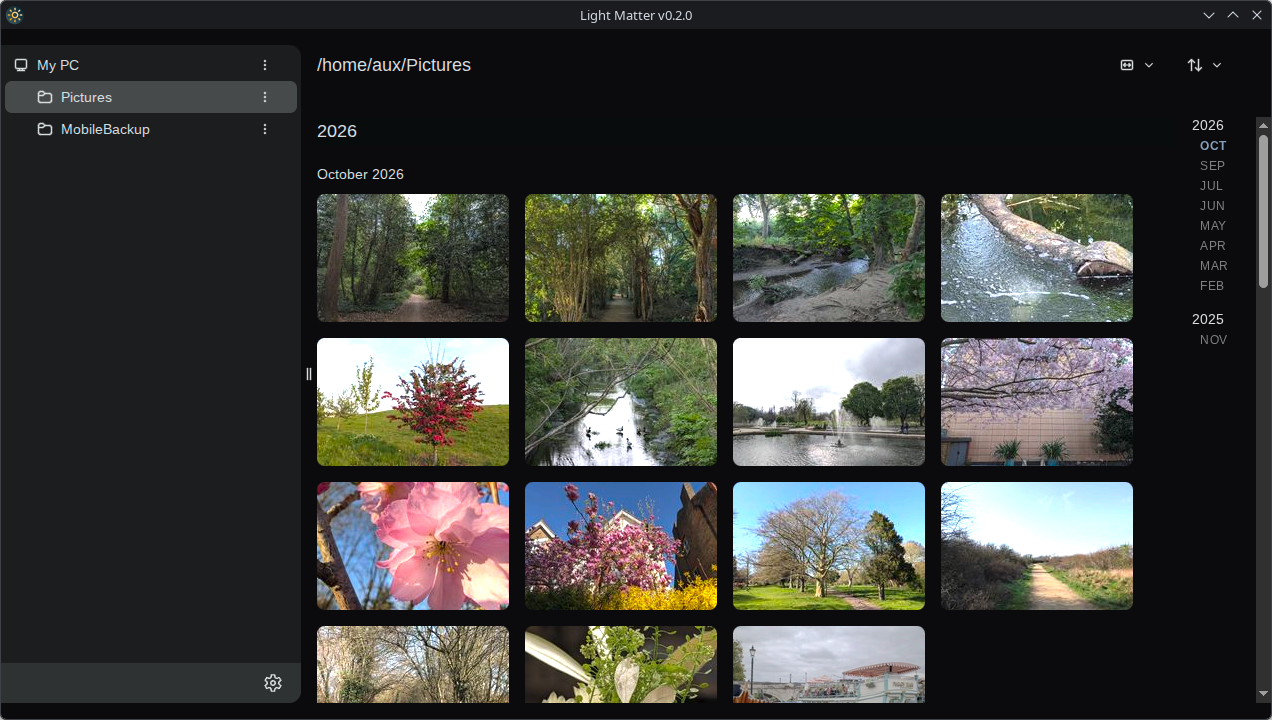Open the three-dot menu for MobileBackup
The height and width of the screenshot is (720, 1272).
click(265, 129)
